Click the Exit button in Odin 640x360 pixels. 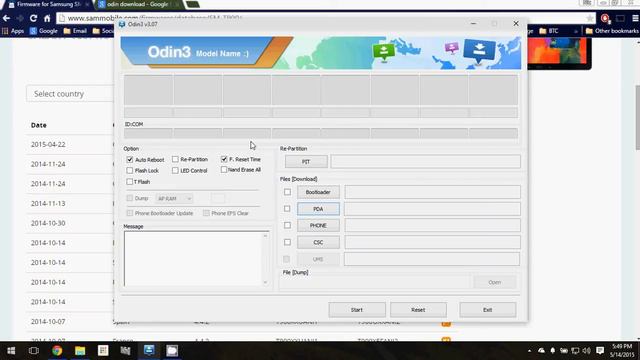(487, 310)
